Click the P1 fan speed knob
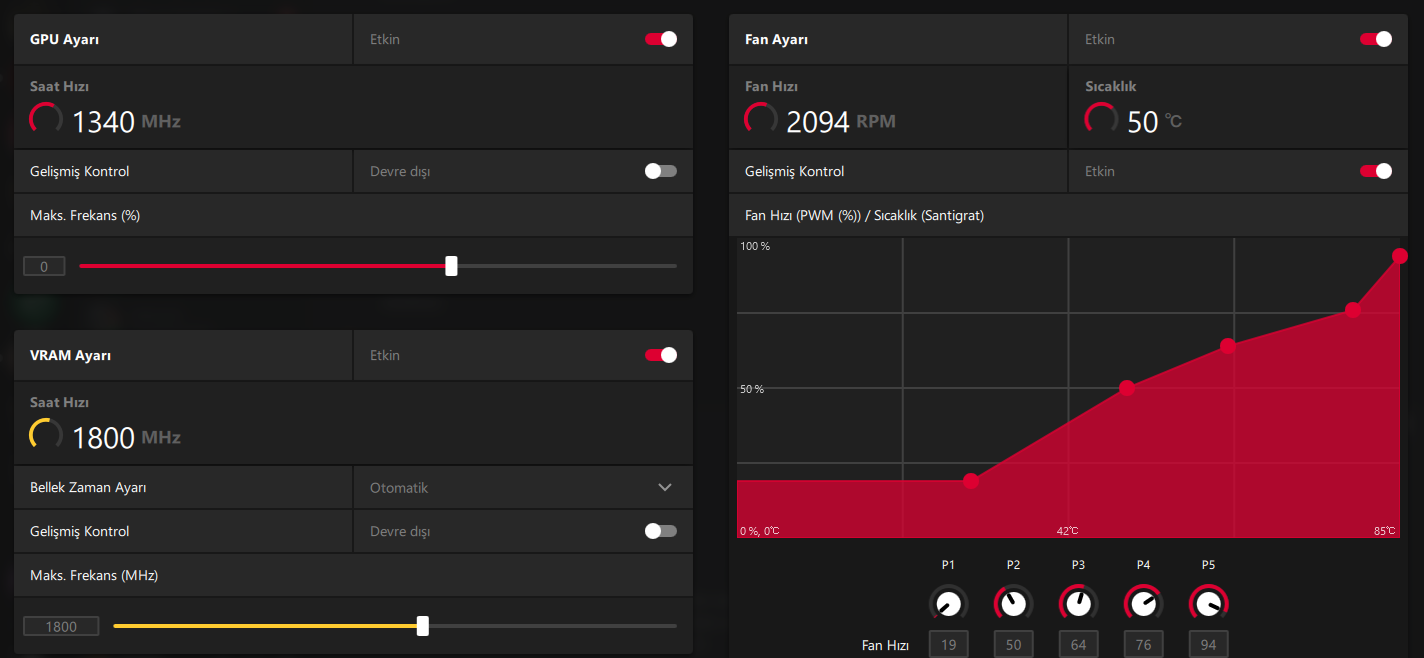The height and width of the screenshot is (658, 1424). [x=948, y=603]
